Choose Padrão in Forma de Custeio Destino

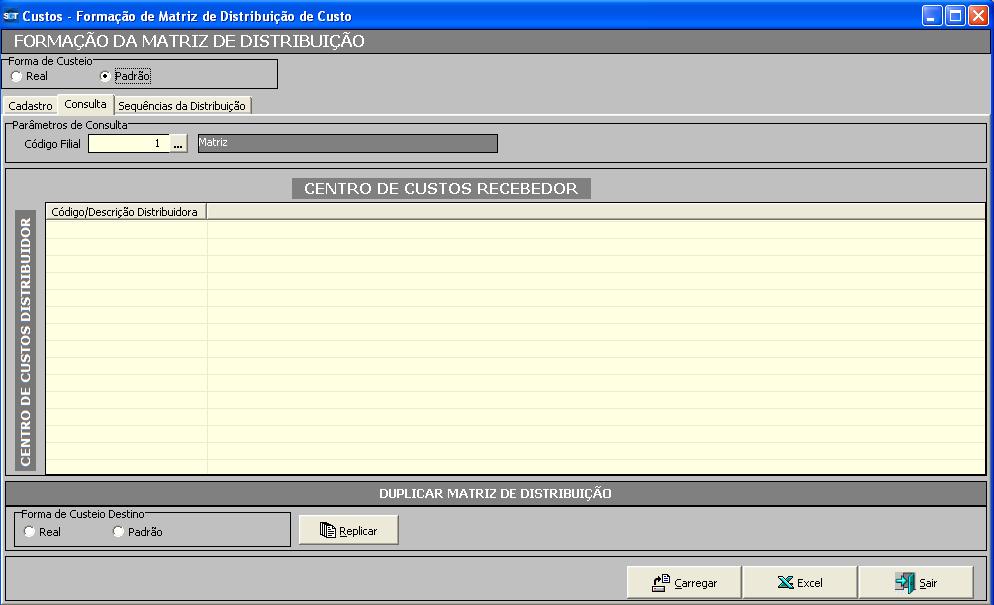click(x=119, y=532)
